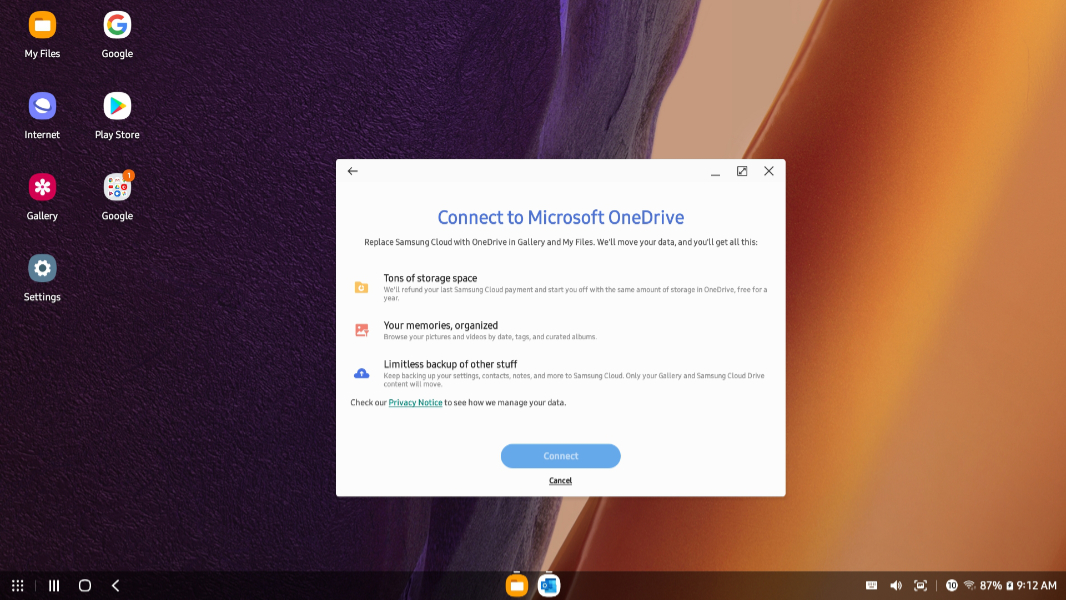
Task: Click the Connect button
Action: pyautogui.click(x=560, y=456)
